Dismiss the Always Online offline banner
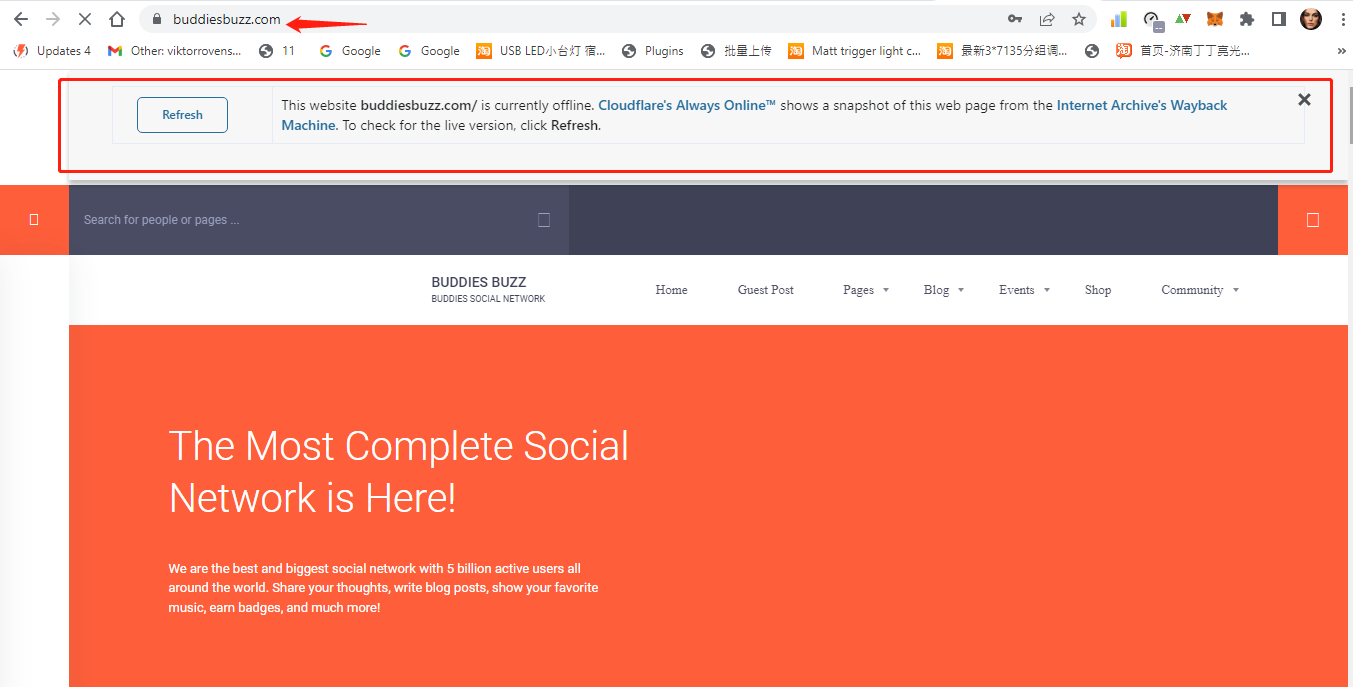 [x=1304, y=99]
